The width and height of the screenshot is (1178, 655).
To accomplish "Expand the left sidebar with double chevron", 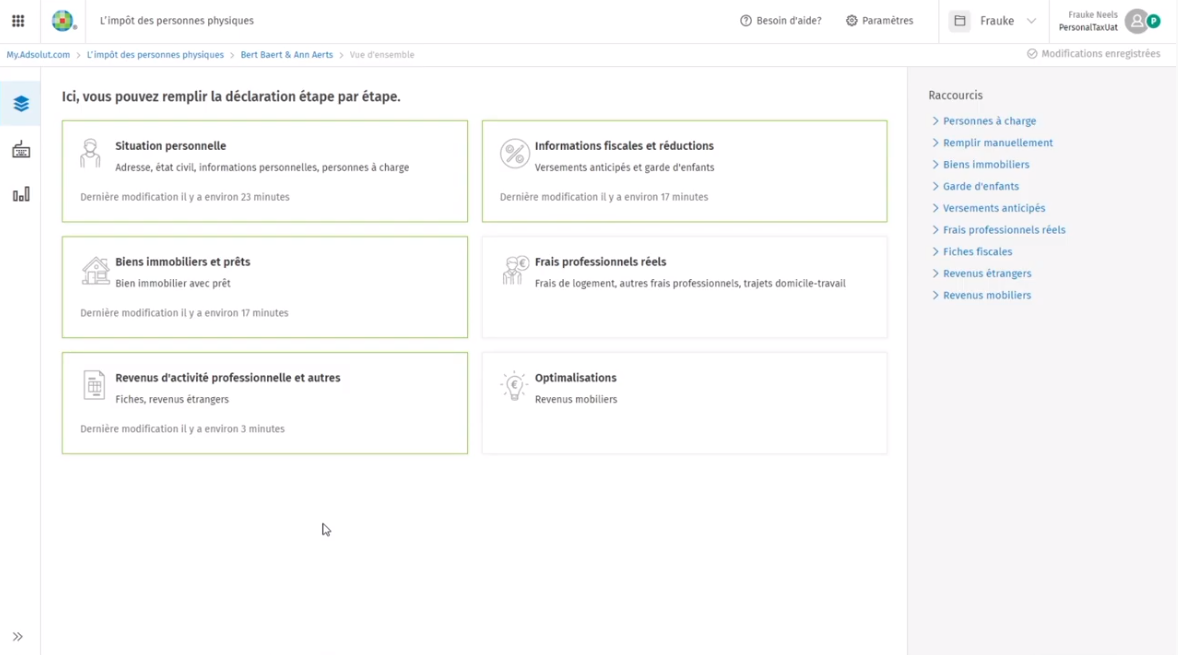I will tap(18, 637).
